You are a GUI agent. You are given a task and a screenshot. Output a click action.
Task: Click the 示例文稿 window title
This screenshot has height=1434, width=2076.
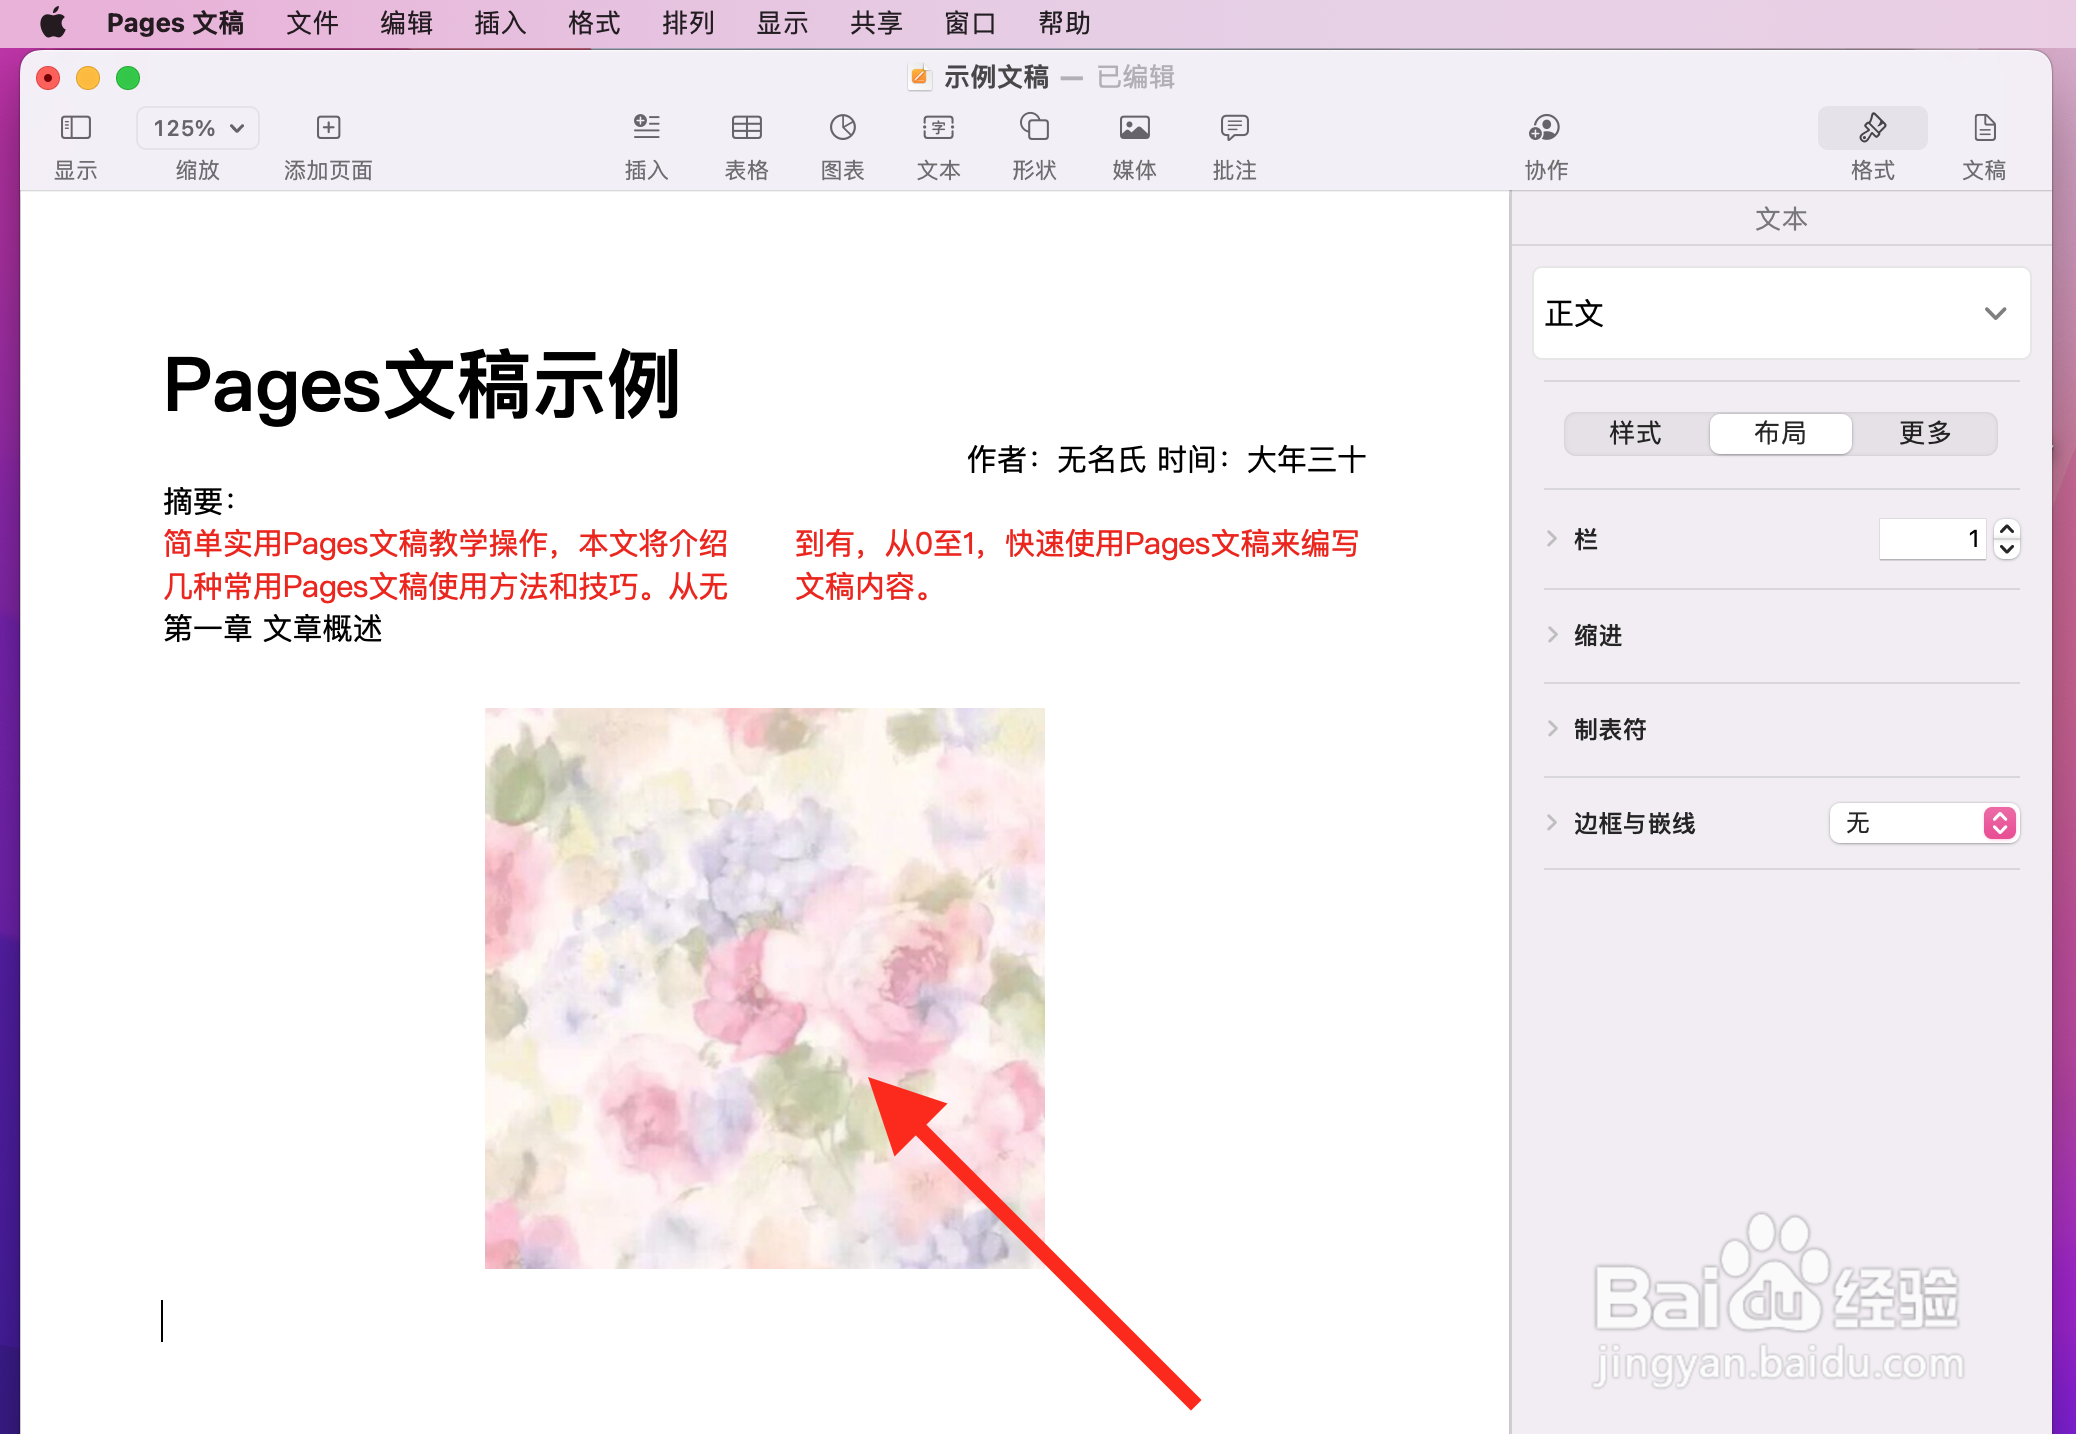[996, 77]
